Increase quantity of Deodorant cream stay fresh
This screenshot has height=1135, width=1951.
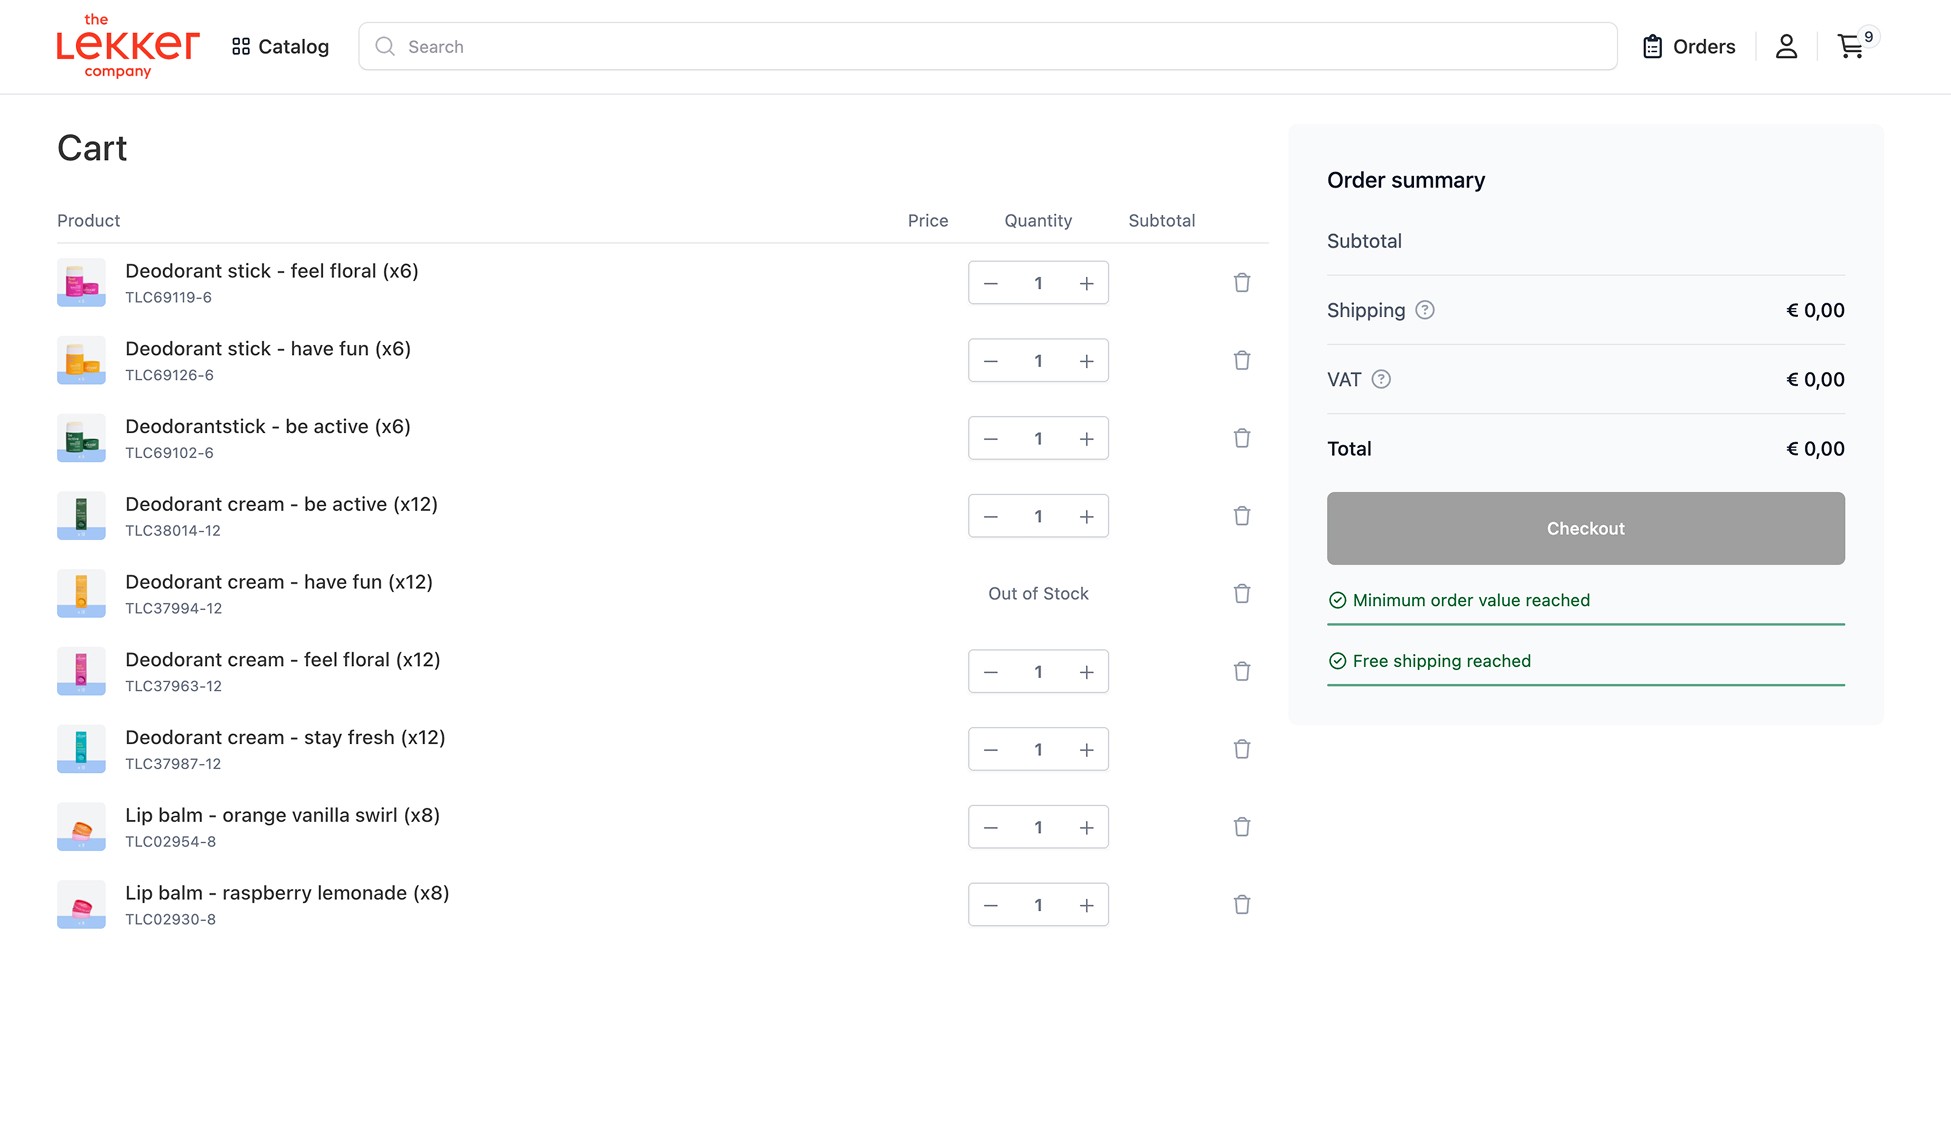pos(1086,750)
